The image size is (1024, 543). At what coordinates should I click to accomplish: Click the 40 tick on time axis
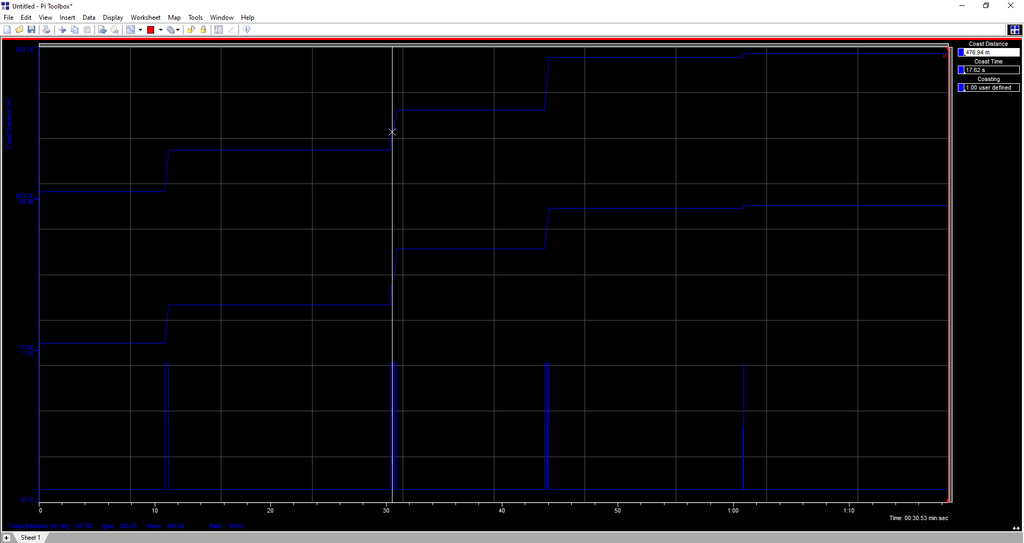(502, 510)
